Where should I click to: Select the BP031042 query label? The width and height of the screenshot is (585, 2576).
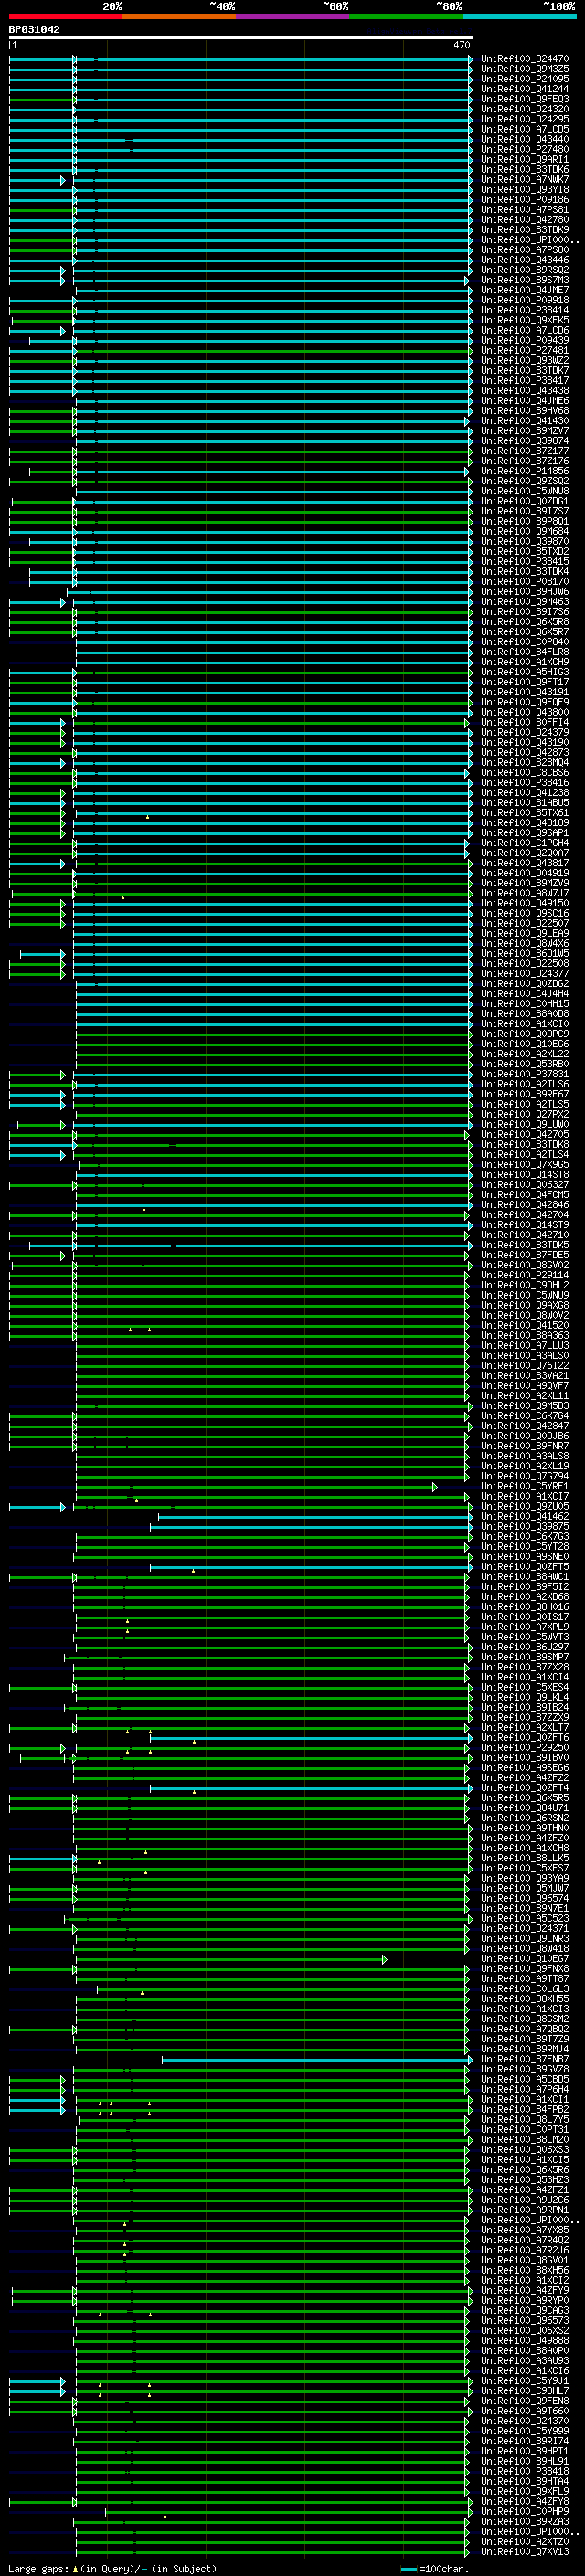(x=34, y=29)
